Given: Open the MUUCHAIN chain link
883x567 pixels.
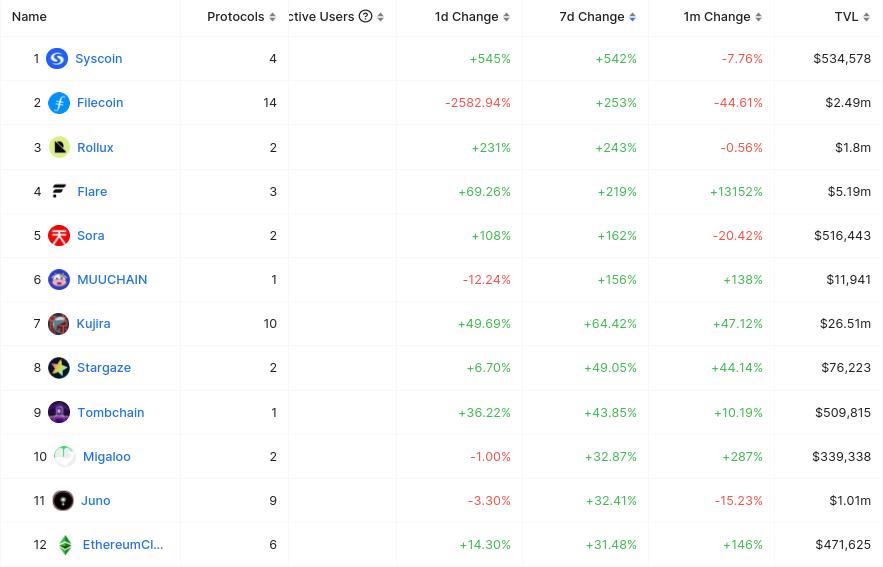Looking at the screenshot, I should click(112, 279).
